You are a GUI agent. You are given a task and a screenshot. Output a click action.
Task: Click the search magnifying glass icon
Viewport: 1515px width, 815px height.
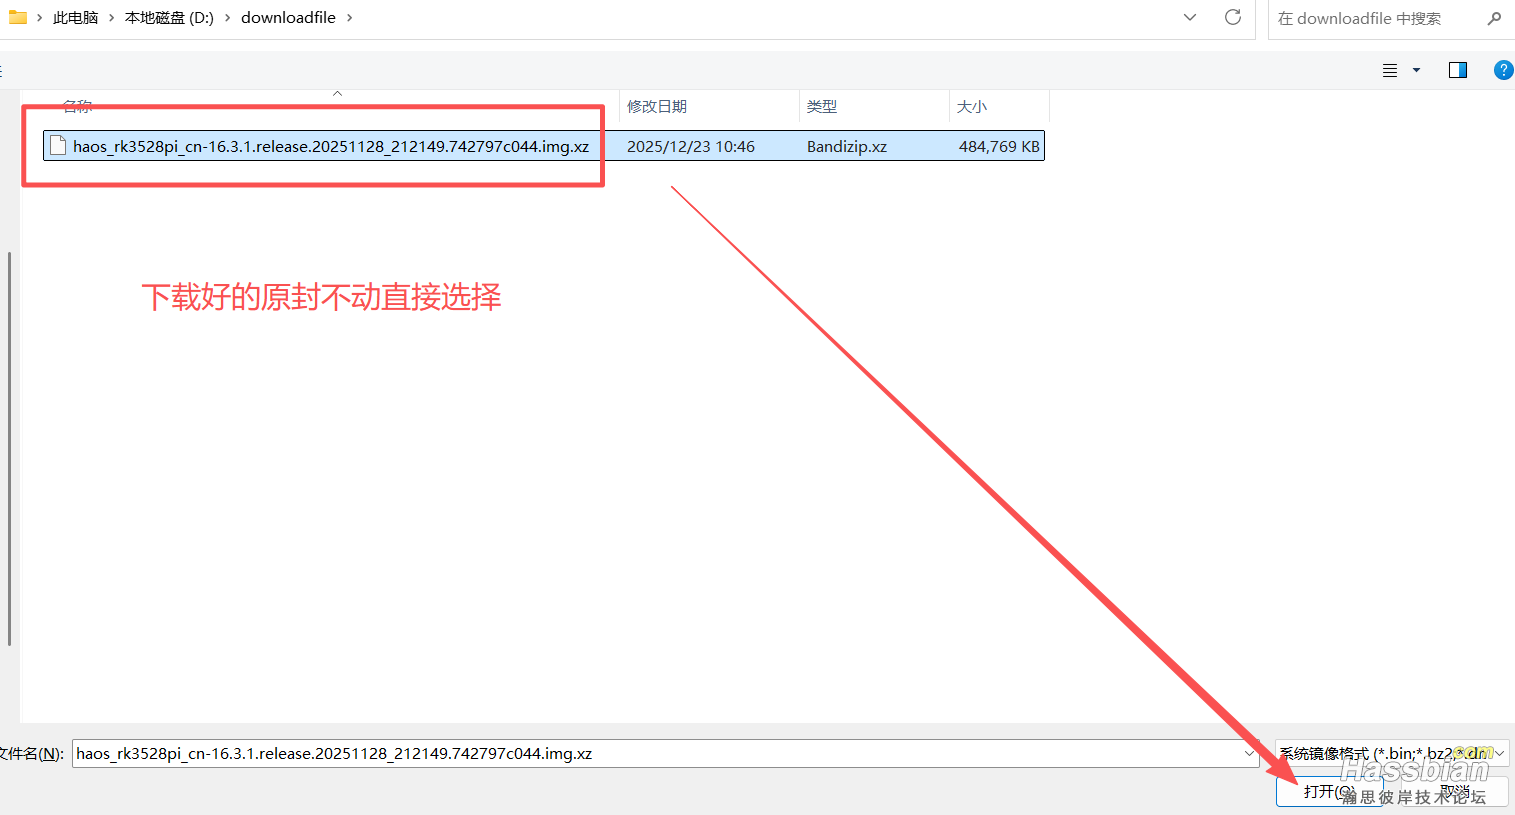pyautogui.click(x=1494, y=18)
